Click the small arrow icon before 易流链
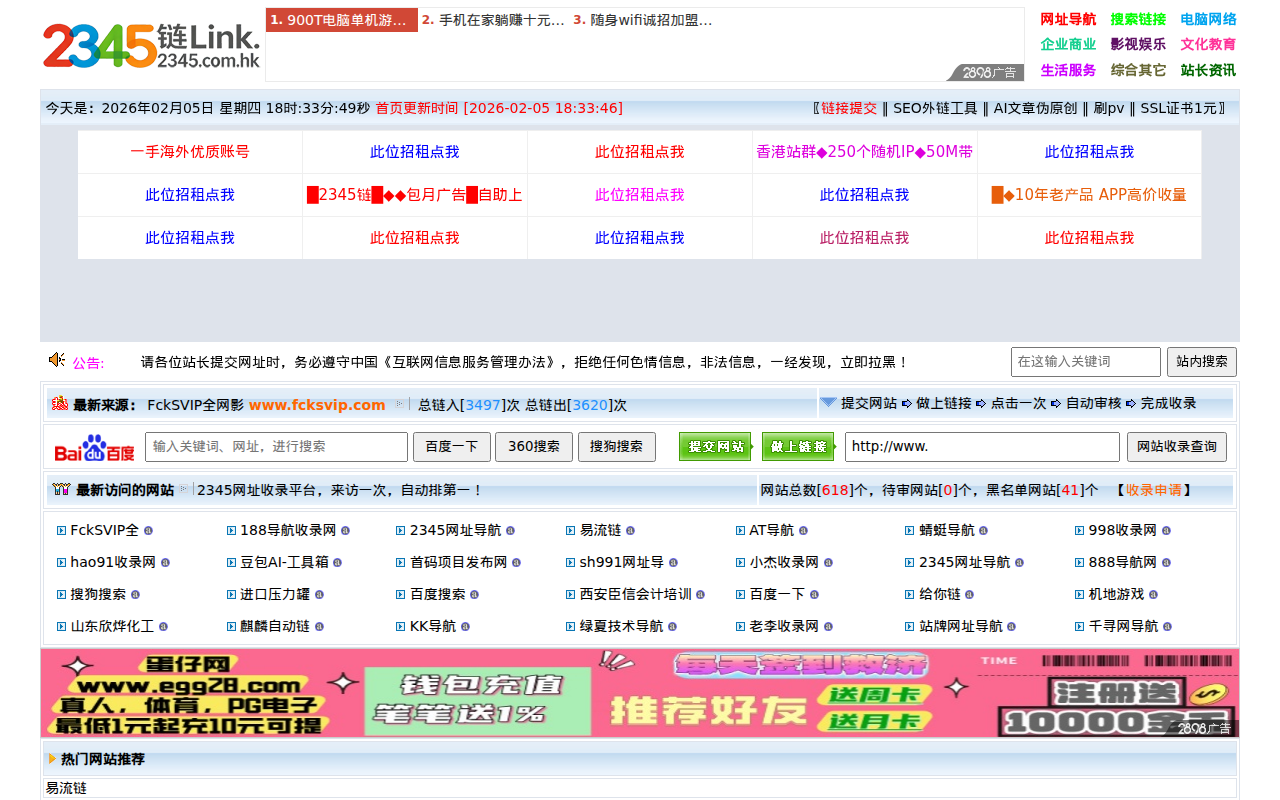The height and width of the screenshot is (800, 1280). (x=568, y=530)
